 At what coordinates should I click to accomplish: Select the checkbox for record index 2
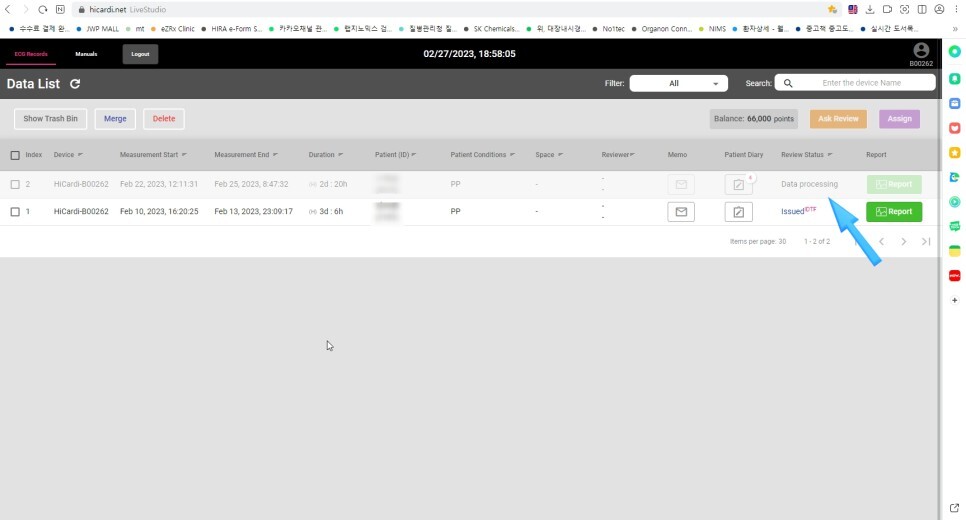(15, 184)
